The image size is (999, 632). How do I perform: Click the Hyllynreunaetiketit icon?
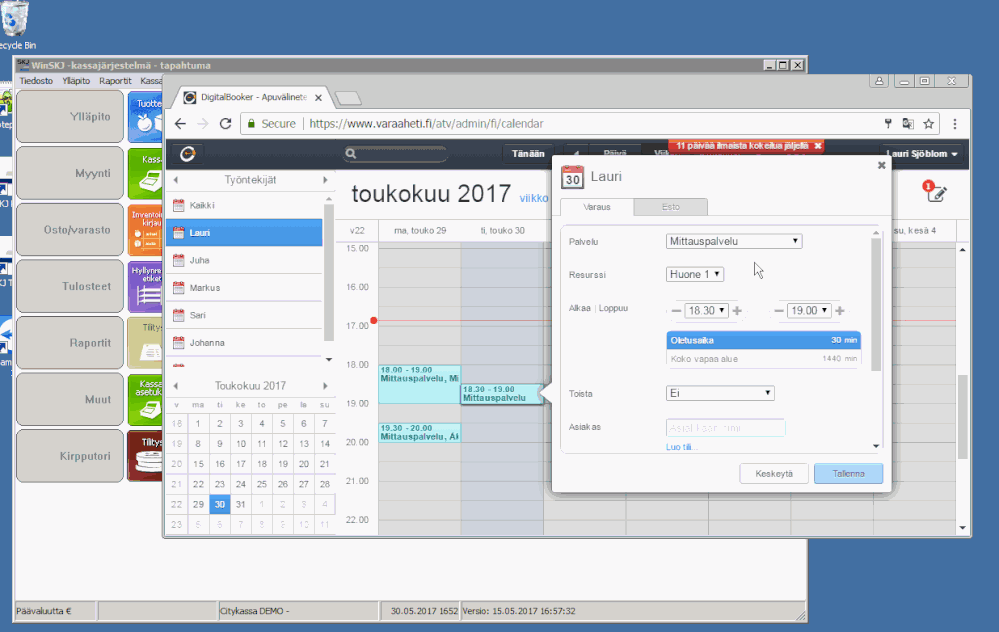[145, 285]
